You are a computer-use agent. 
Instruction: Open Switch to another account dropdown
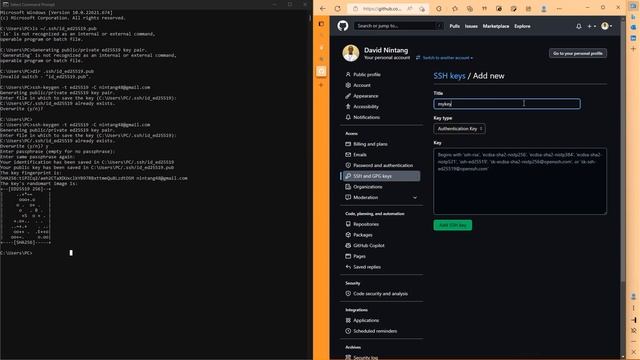(x=444, y=58)
